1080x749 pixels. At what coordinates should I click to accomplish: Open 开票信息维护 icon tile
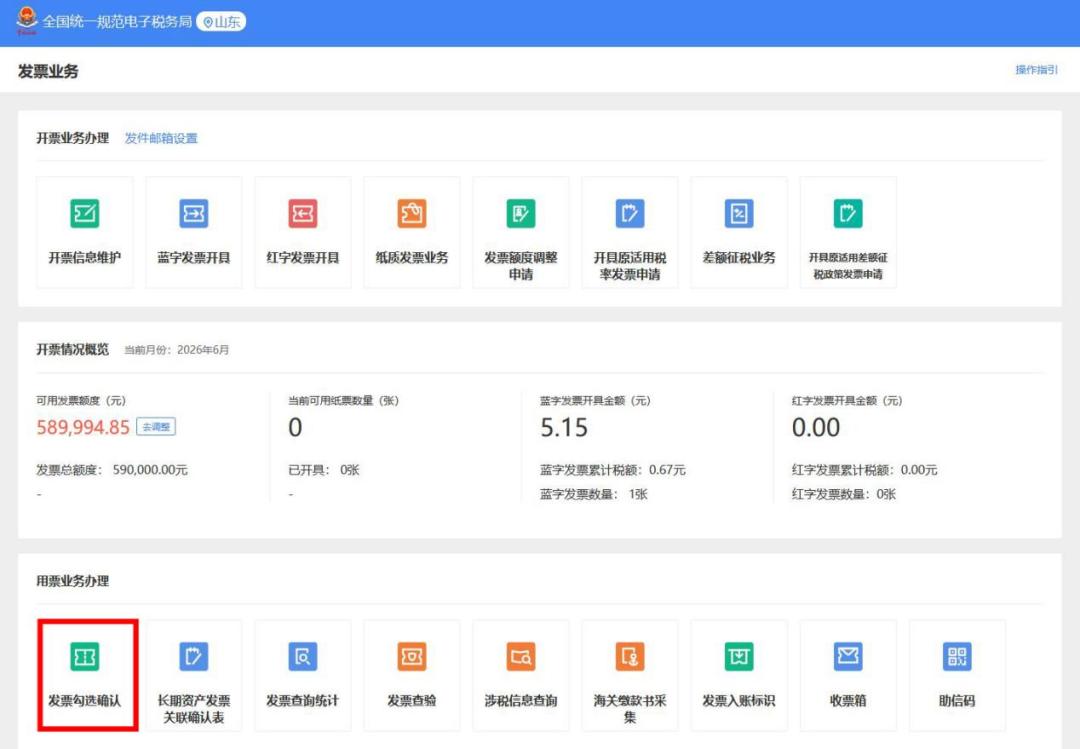(x=85, y=232)
